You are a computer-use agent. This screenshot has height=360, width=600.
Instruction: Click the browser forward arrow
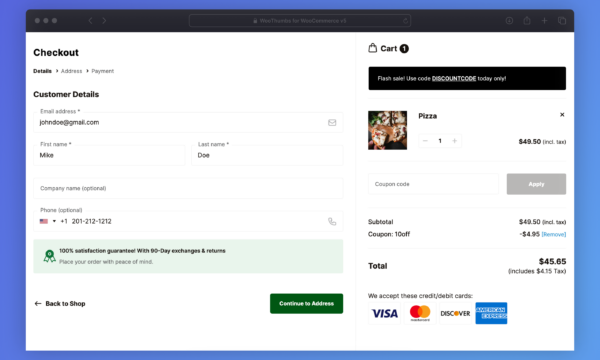click(x=104, y=21)
